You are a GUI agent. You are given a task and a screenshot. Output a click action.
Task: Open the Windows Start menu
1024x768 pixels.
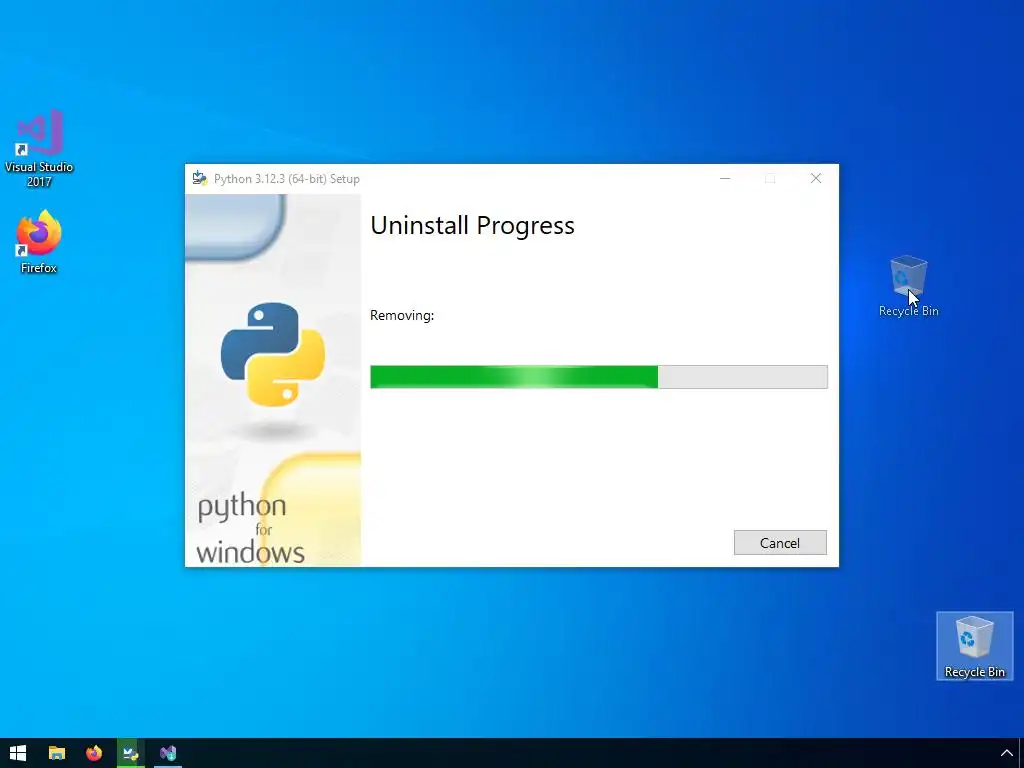(18, 753)
